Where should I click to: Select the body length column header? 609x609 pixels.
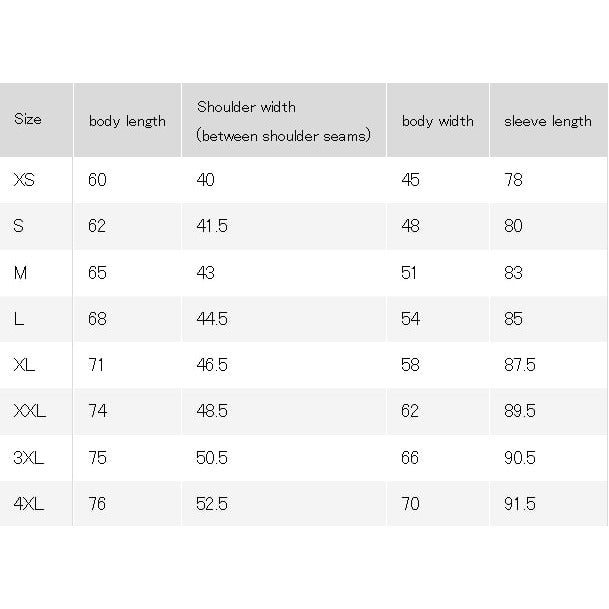point(127,122)
